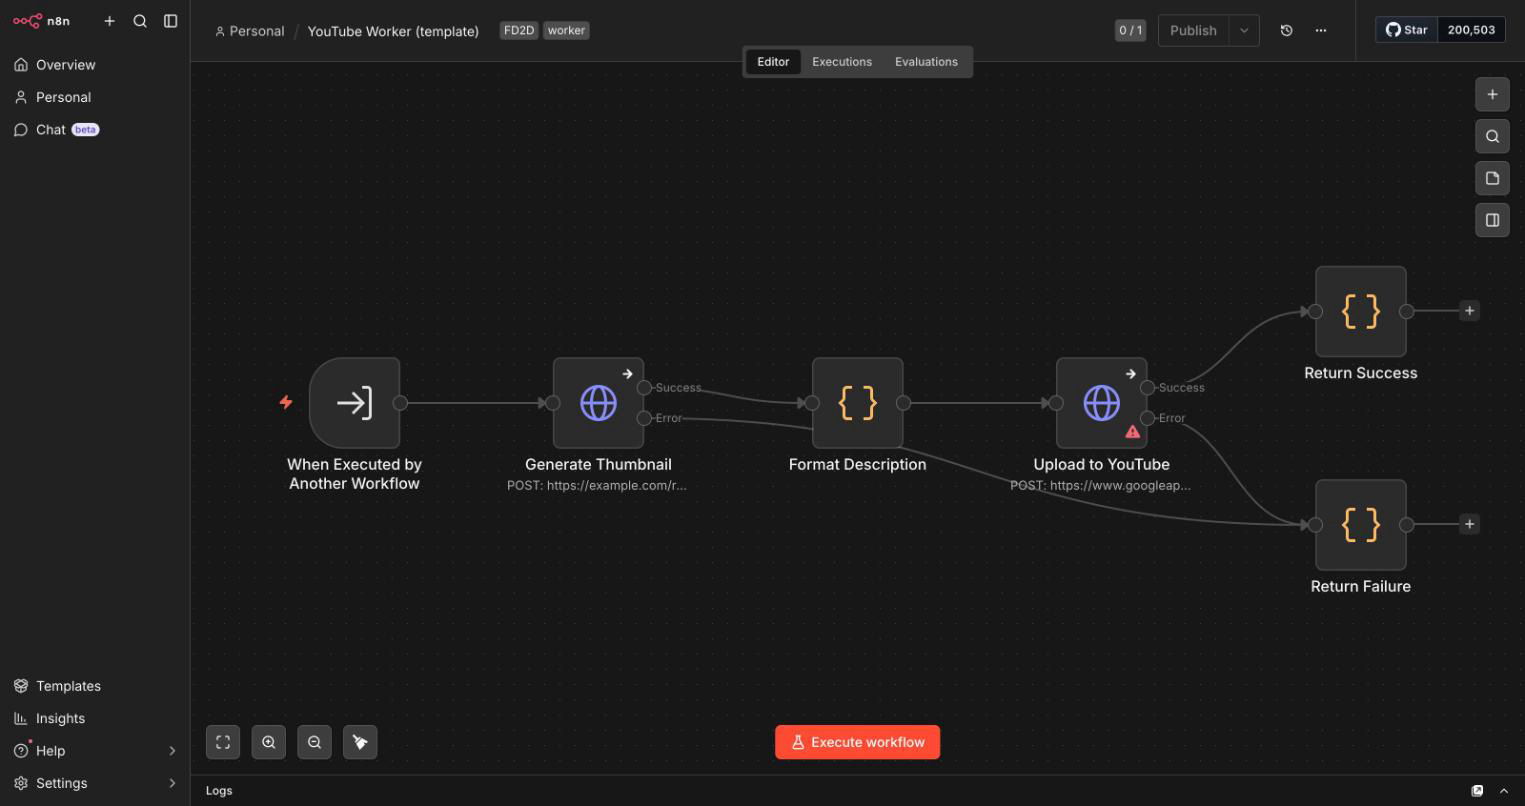Click the Generate Thumbnail POST URL subtitle

(597, 486)
